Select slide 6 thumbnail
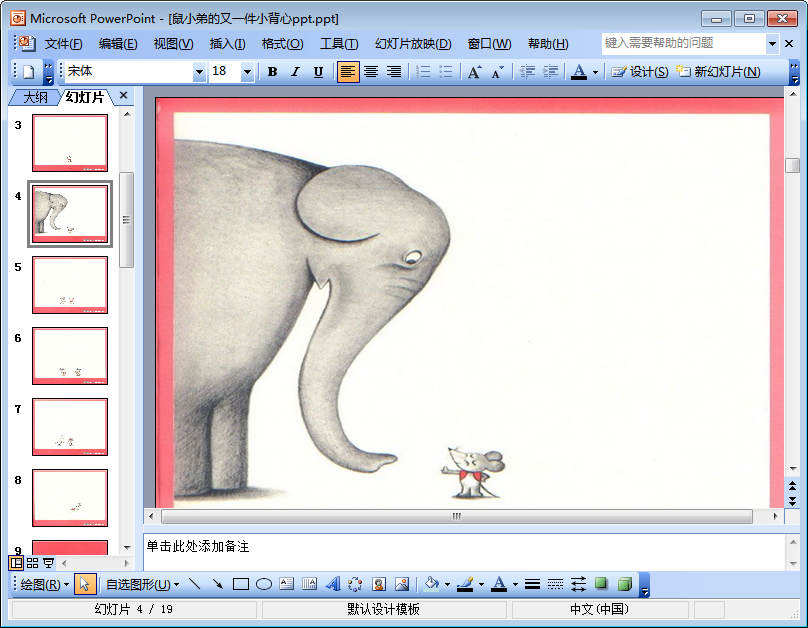Image resolution: width=808 pixels, height=628 pixels. 70,356
